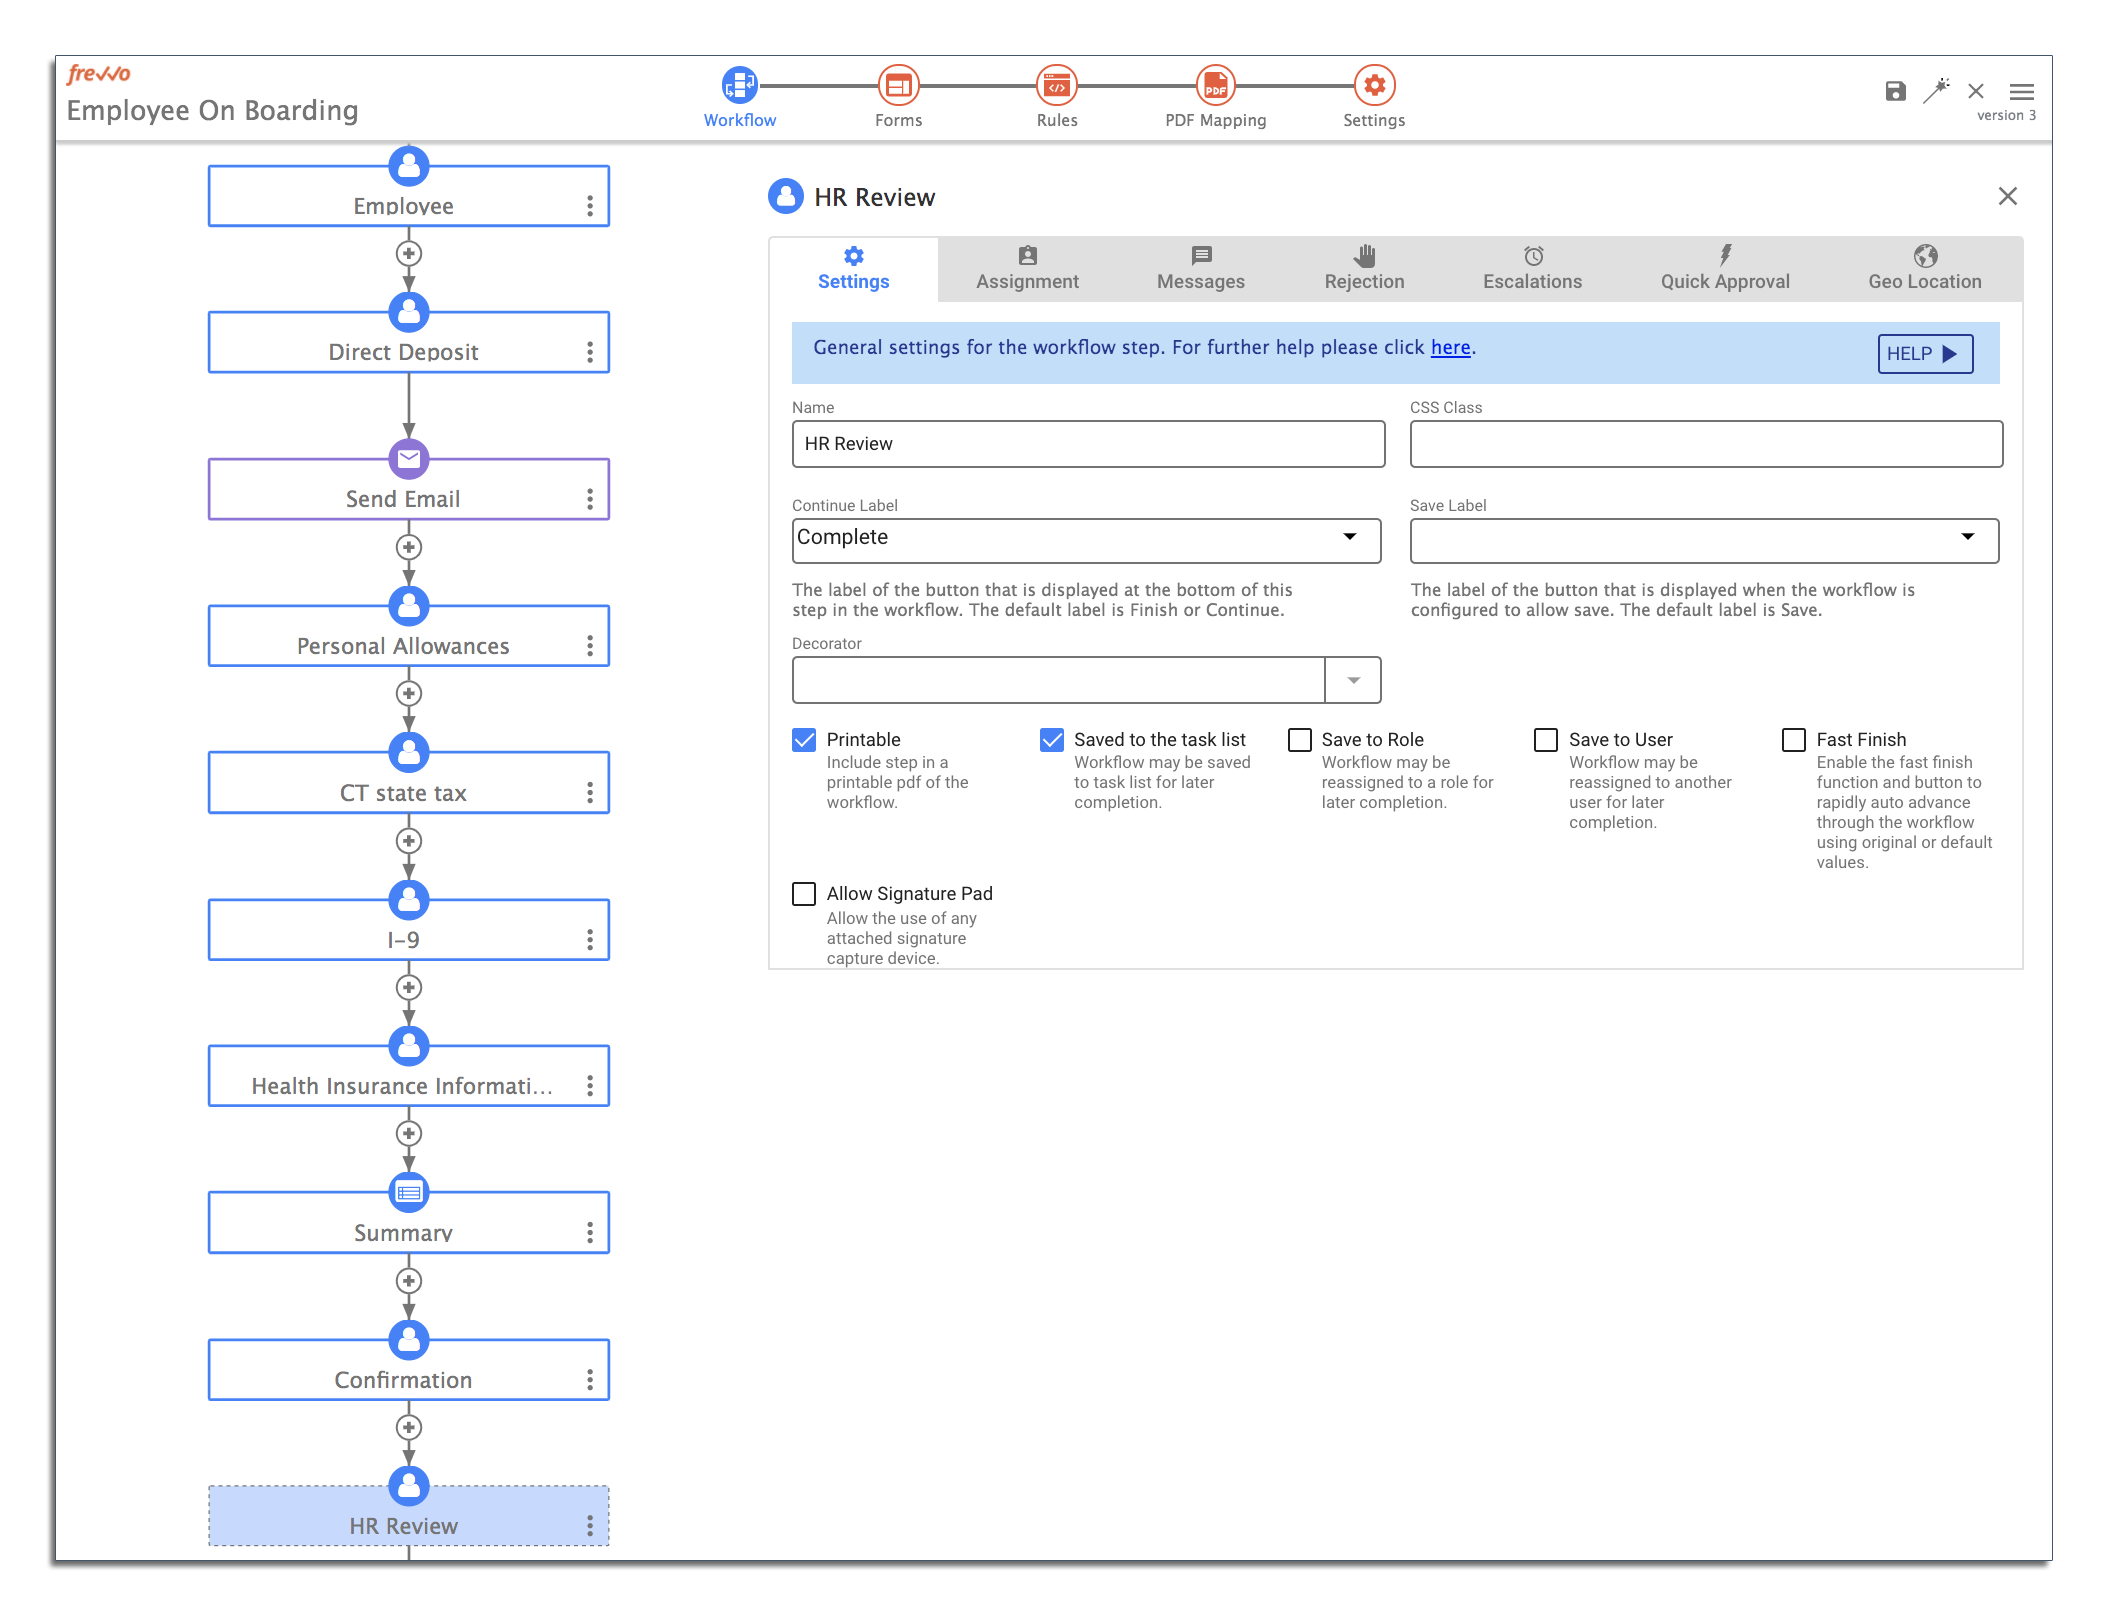The image size is (2109, 1617).
Task: Click the I-9 step user icon
Action: click(409, 900)
